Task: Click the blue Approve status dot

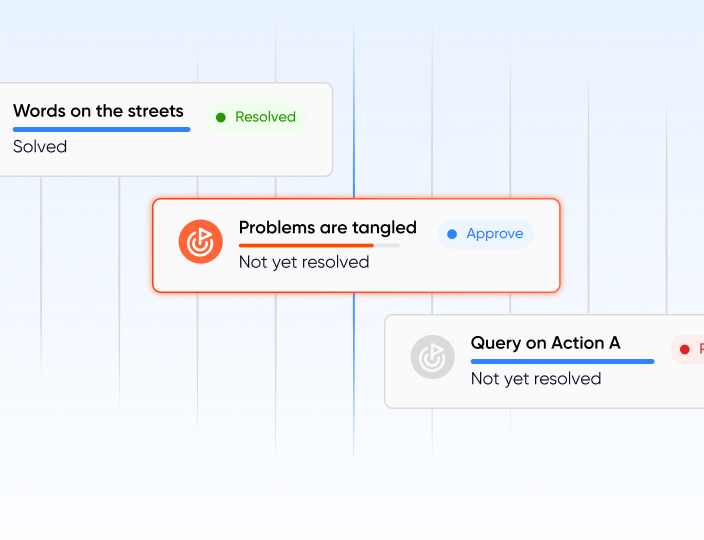Action: tap(452, 234)
